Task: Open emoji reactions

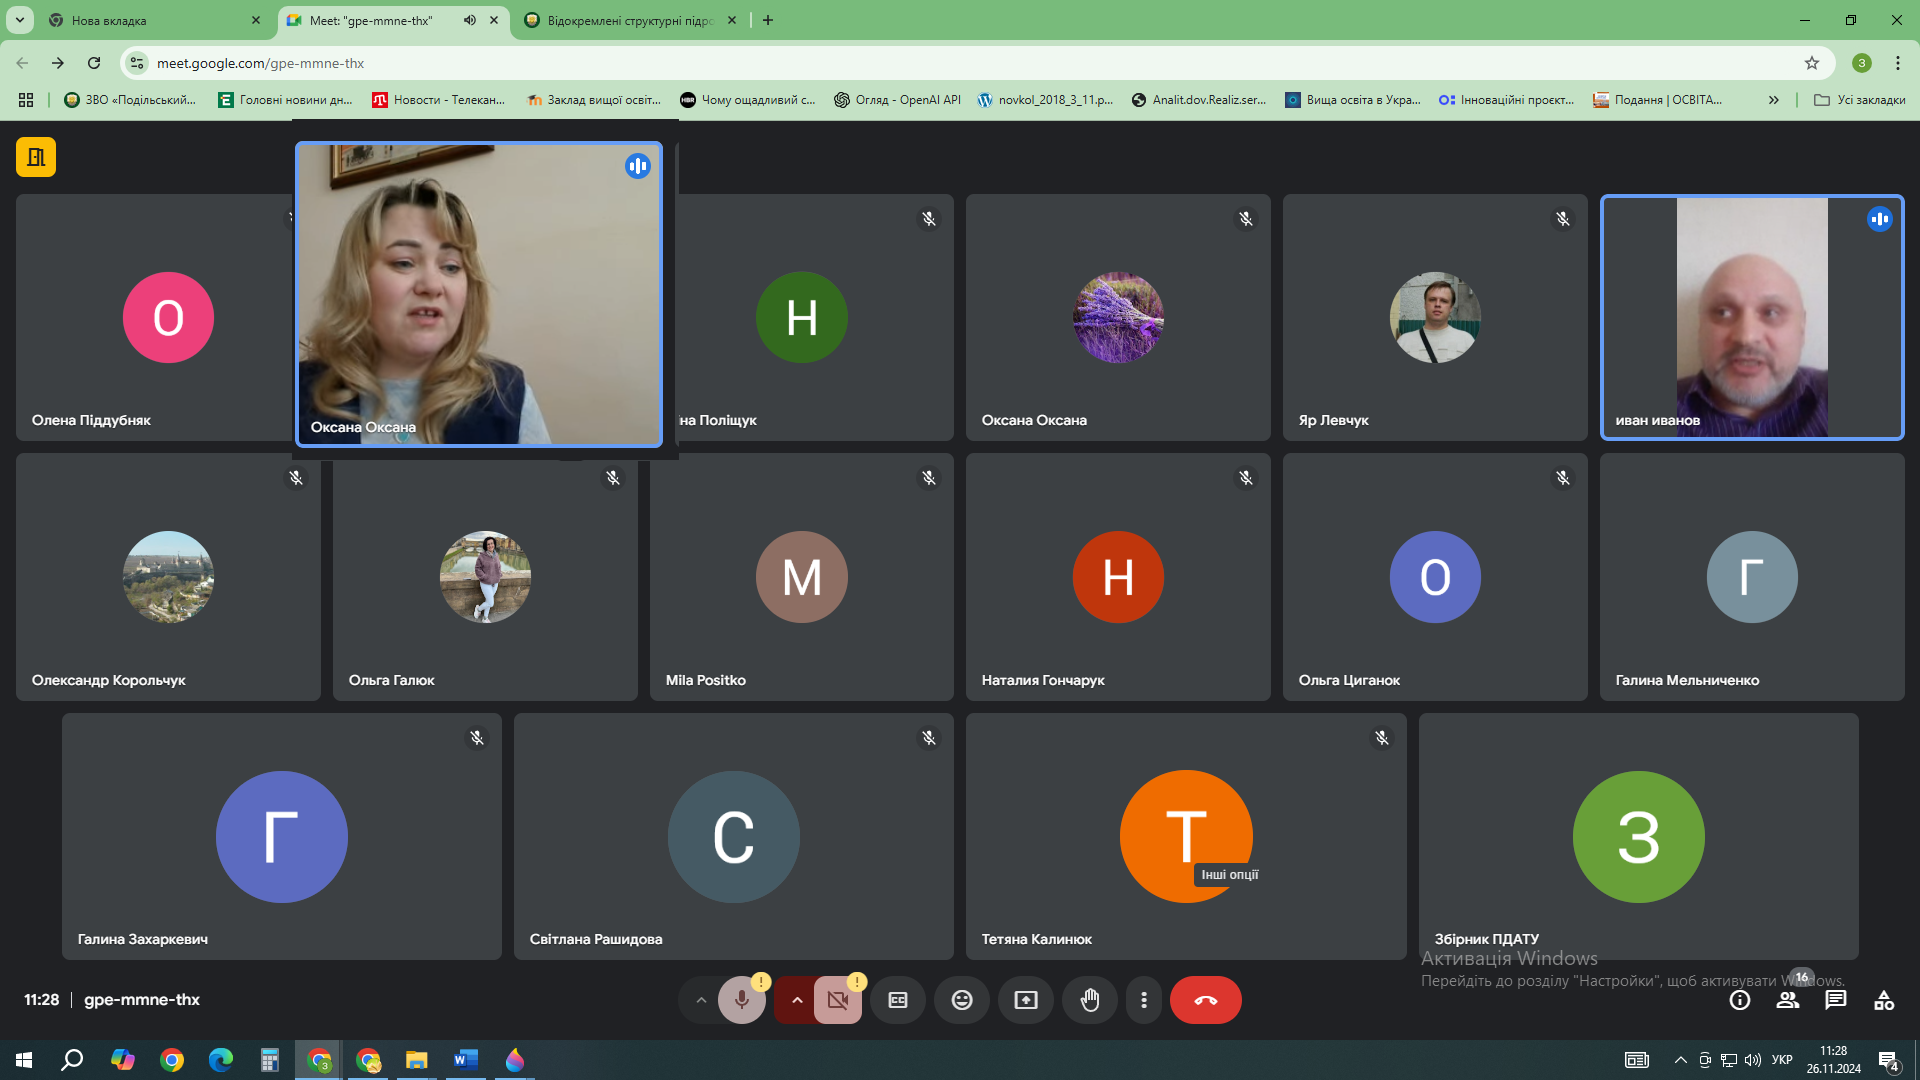Action: click(962, 1000)
